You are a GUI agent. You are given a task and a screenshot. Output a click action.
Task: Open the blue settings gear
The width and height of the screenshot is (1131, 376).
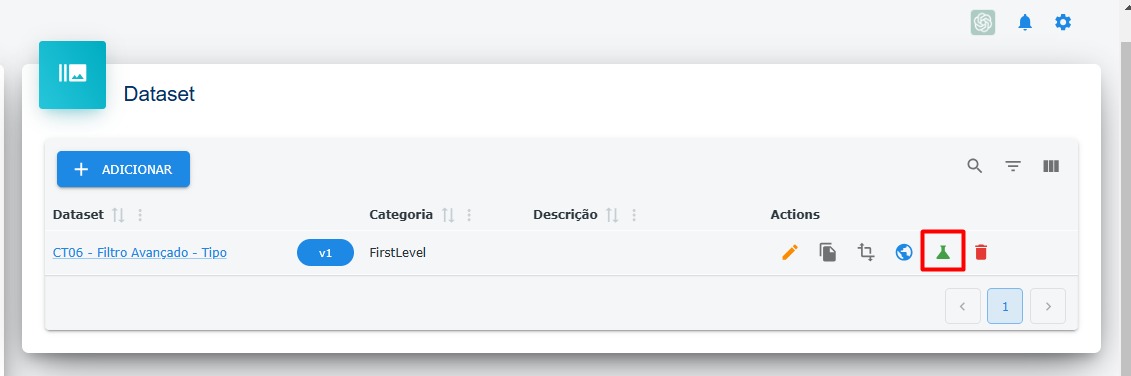(x=1063, y=22)
